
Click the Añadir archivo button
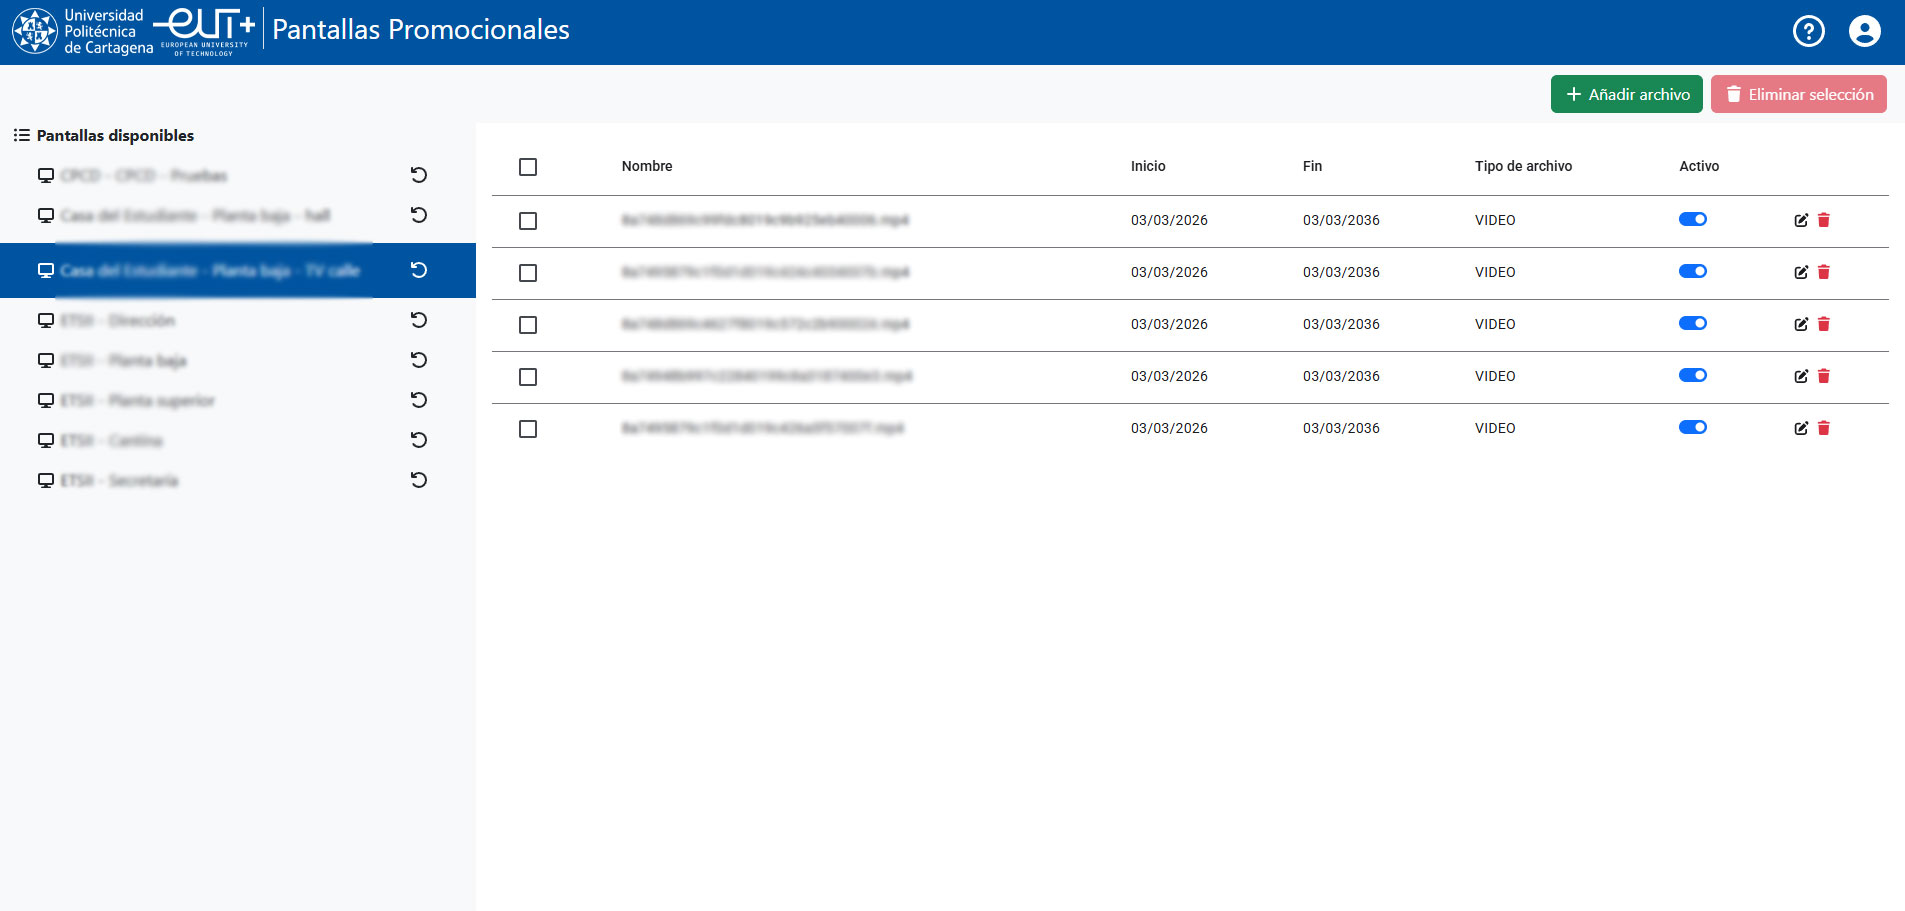[x=1626, y=94]
